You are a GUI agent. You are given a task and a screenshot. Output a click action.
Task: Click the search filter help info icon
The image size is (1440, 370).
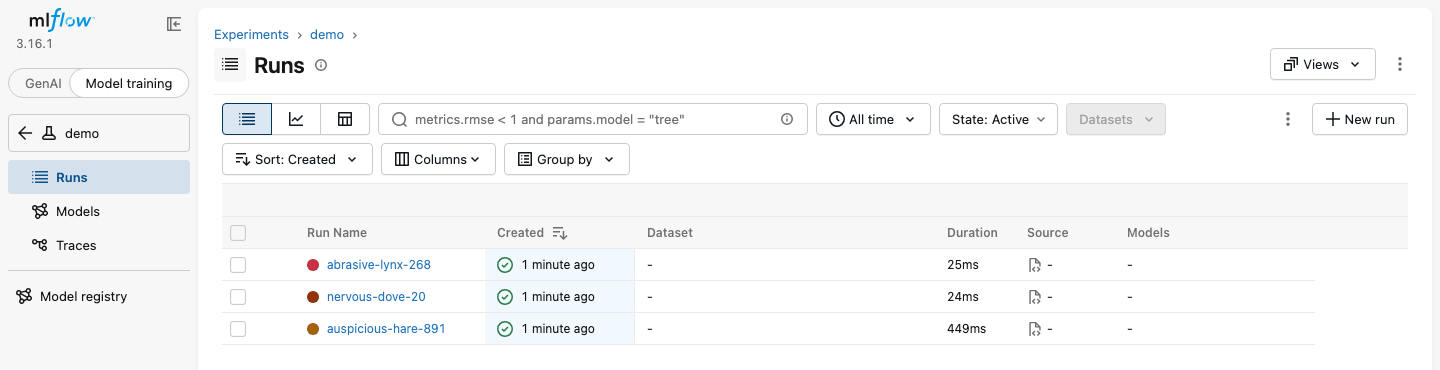click(787, 119)
